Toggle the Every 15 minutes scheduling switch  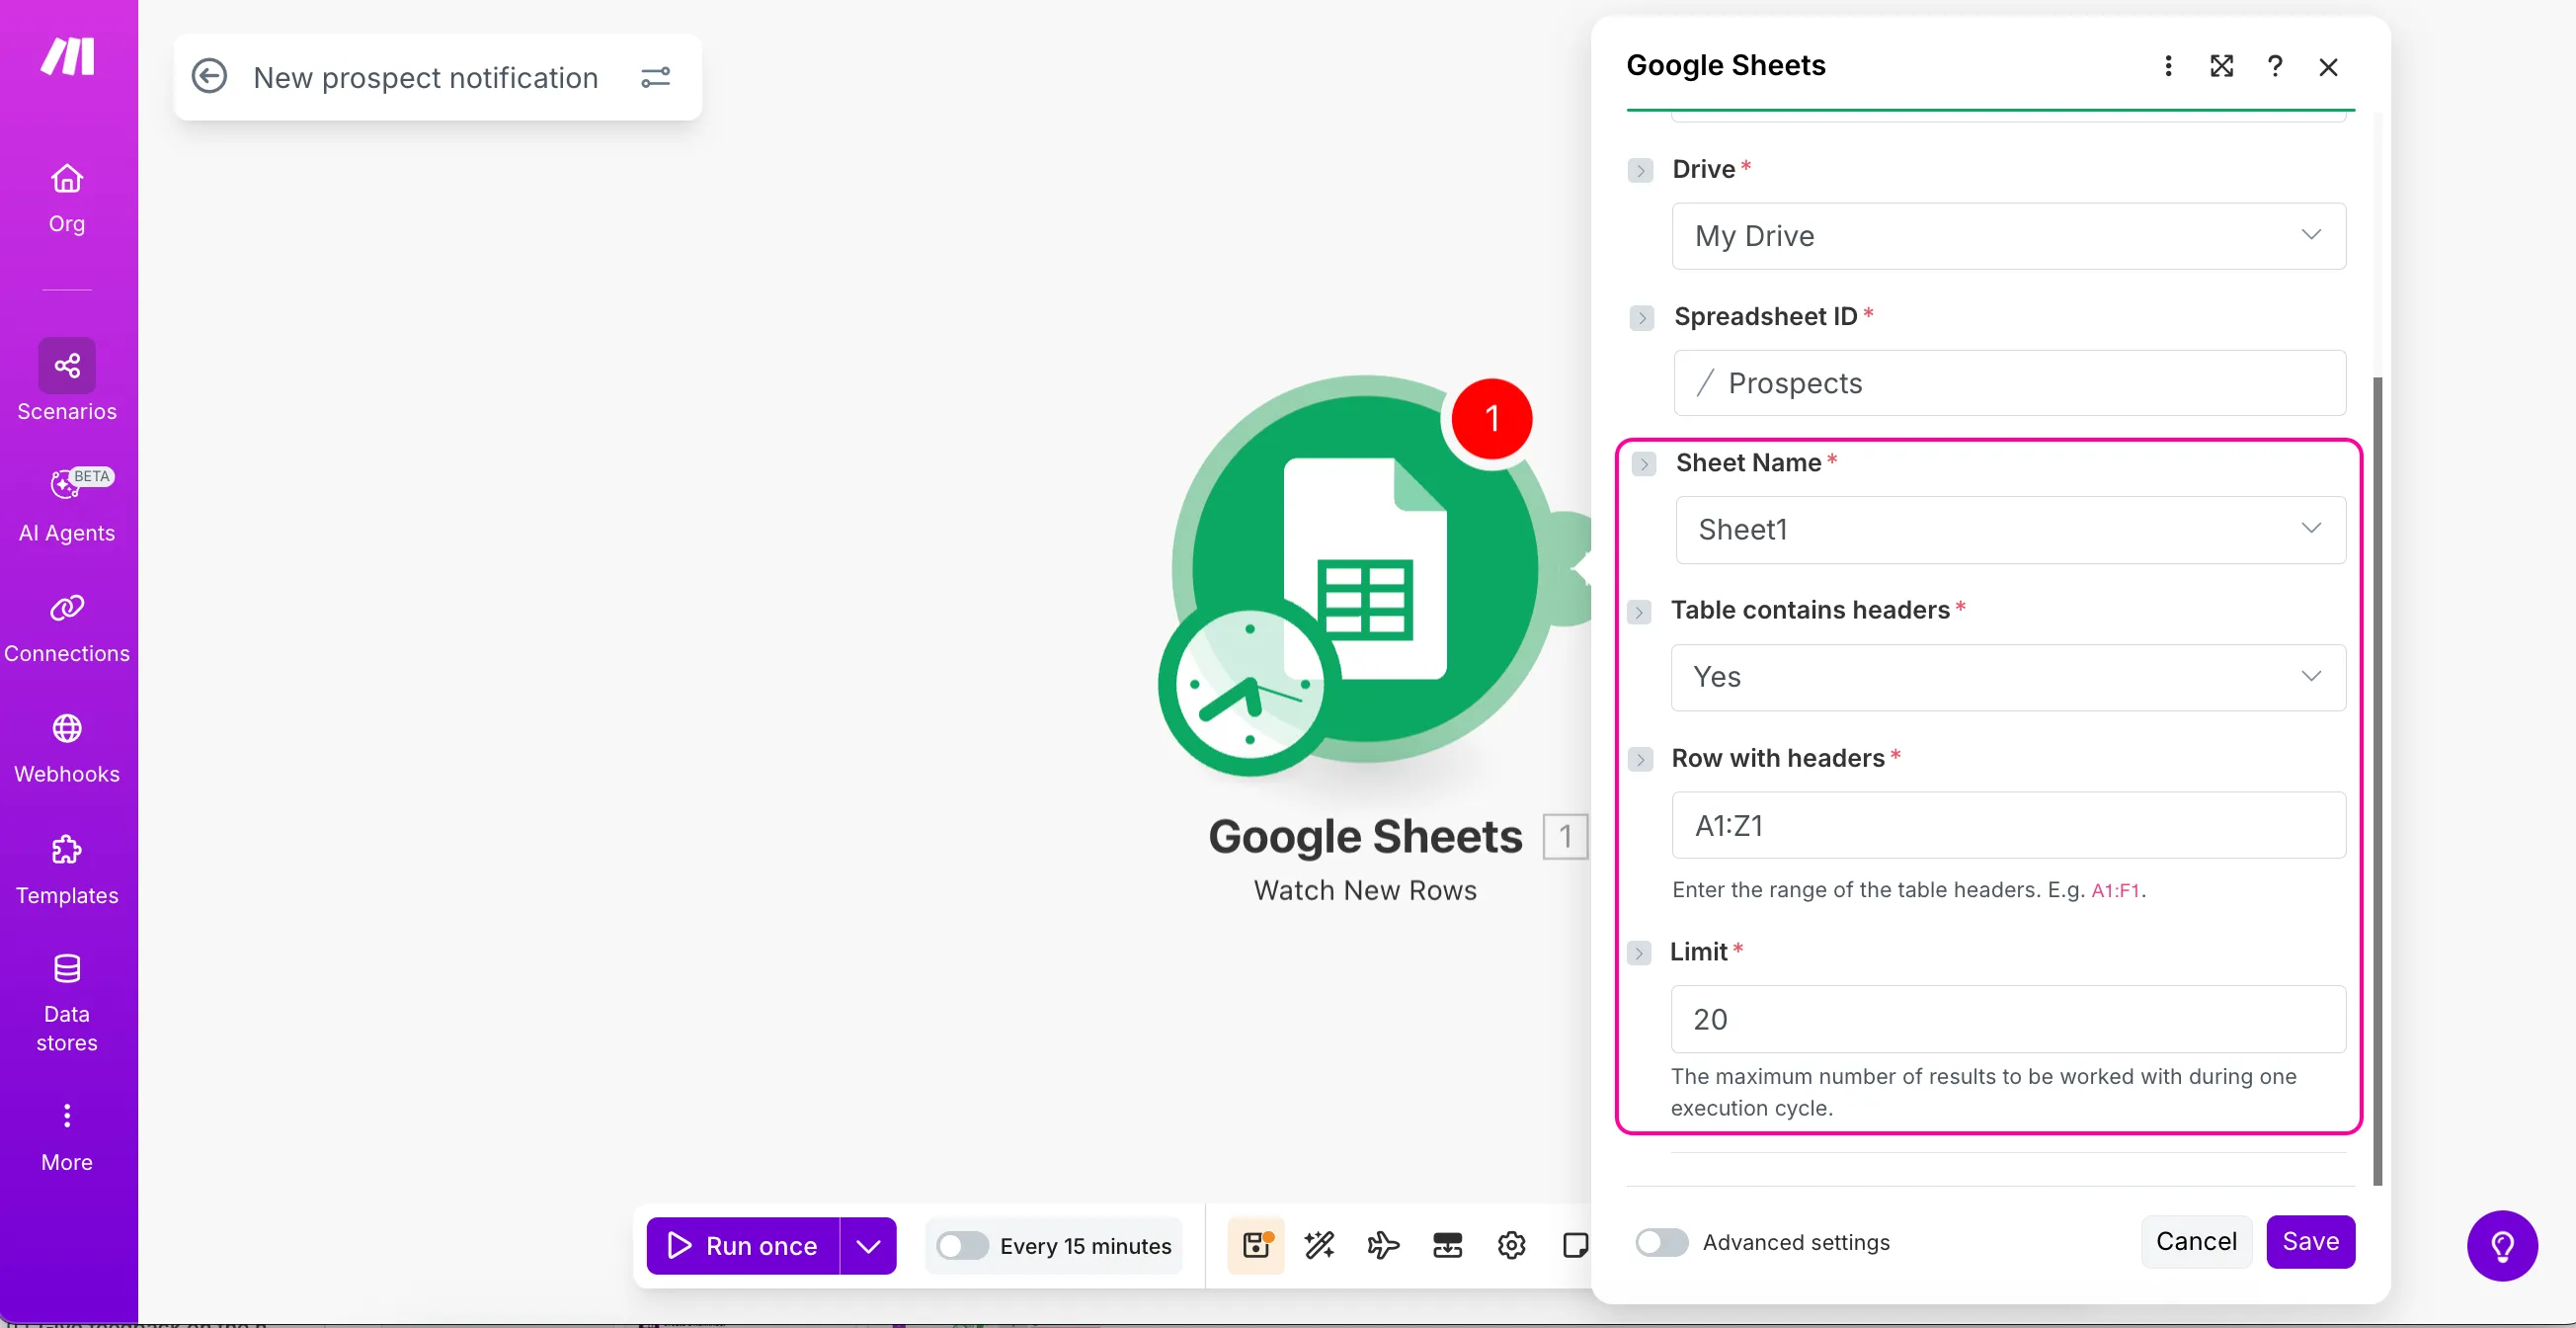[962, 1246]
